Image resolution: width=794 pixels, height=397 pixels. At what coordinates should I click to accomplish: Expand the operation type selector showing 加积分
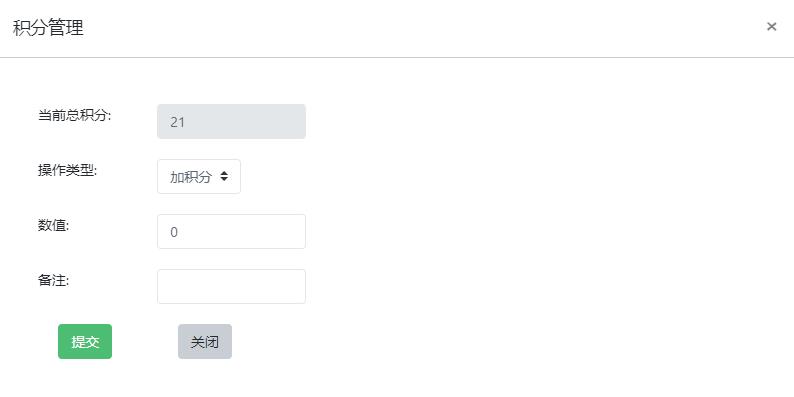click(x=199, y=176)
